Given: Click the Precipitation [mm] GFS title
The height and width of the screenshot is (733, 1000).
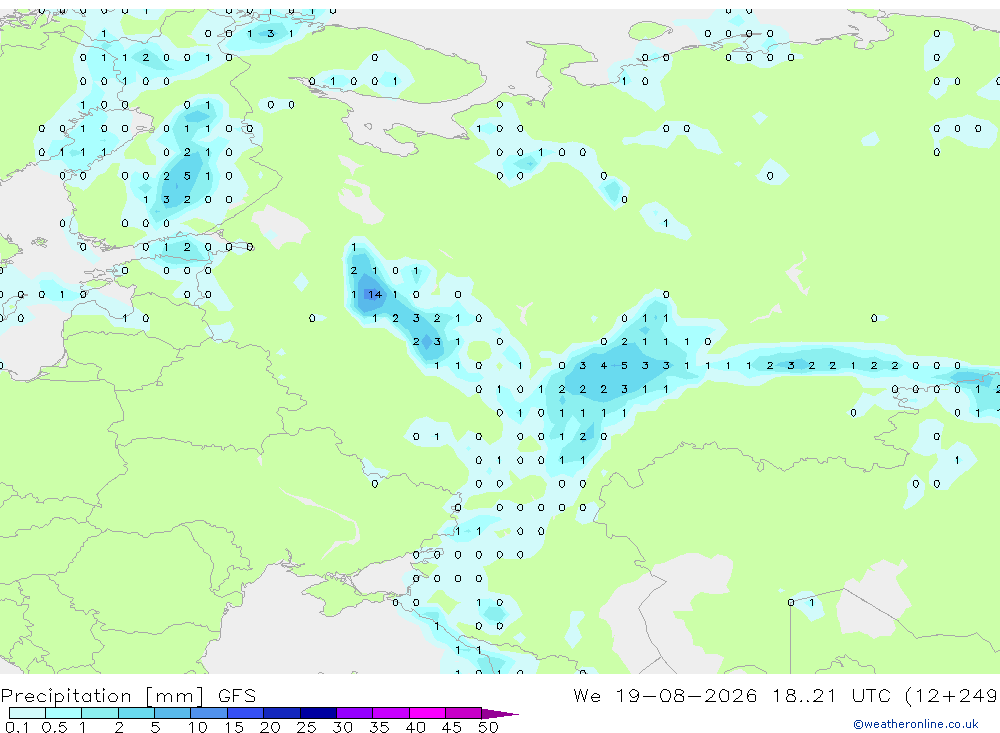Looking at the screenshot, I should point(128,696).
